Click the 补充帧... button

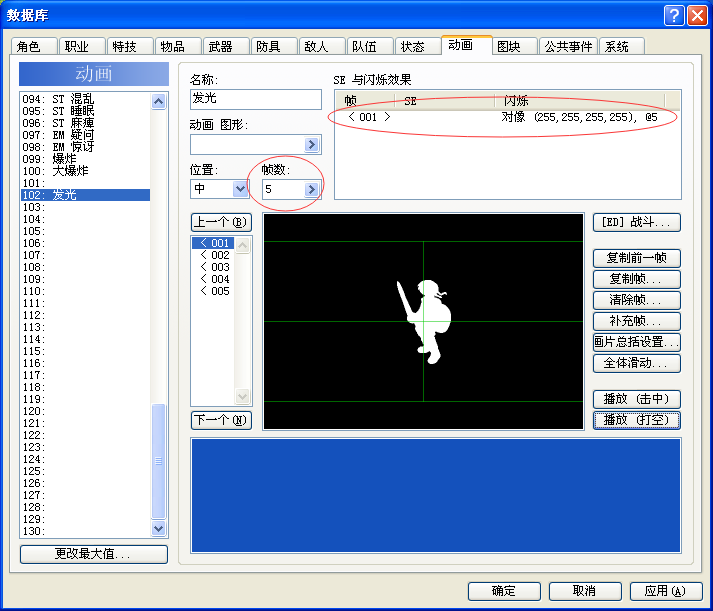[637, 321]
